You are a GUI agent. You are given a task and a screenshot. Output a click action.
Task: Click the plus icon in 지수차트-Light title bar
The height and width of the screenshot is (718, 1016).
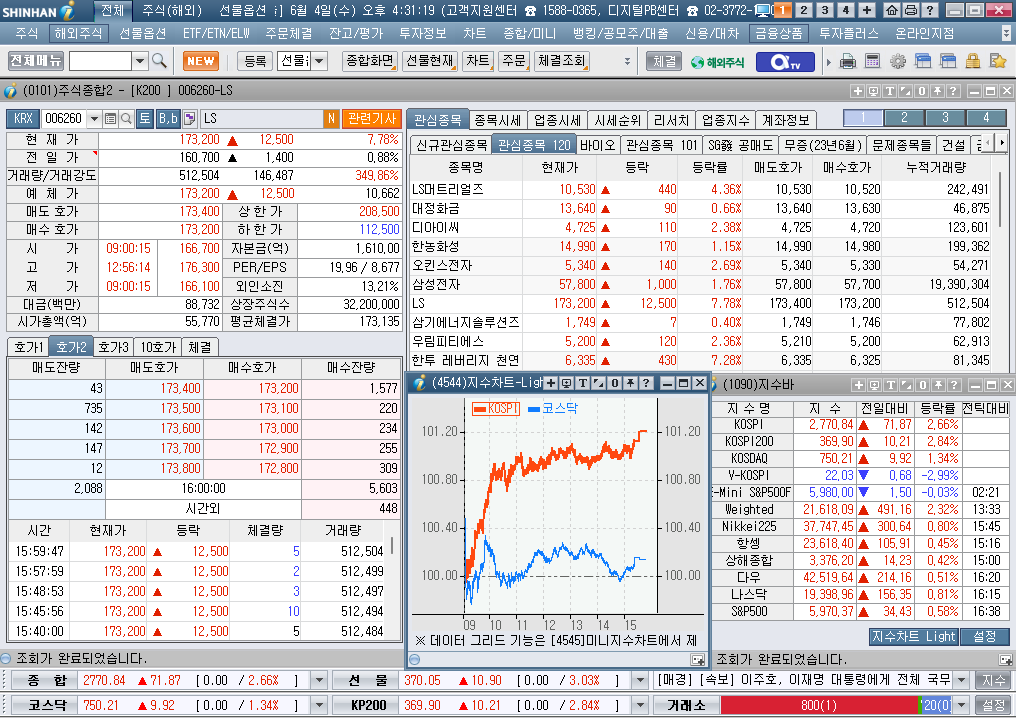coord(551,383)
